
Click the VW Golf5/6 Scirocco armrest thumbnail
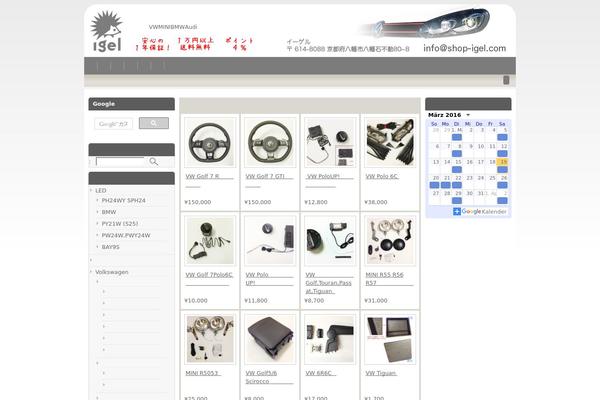(x=270, y=339)
